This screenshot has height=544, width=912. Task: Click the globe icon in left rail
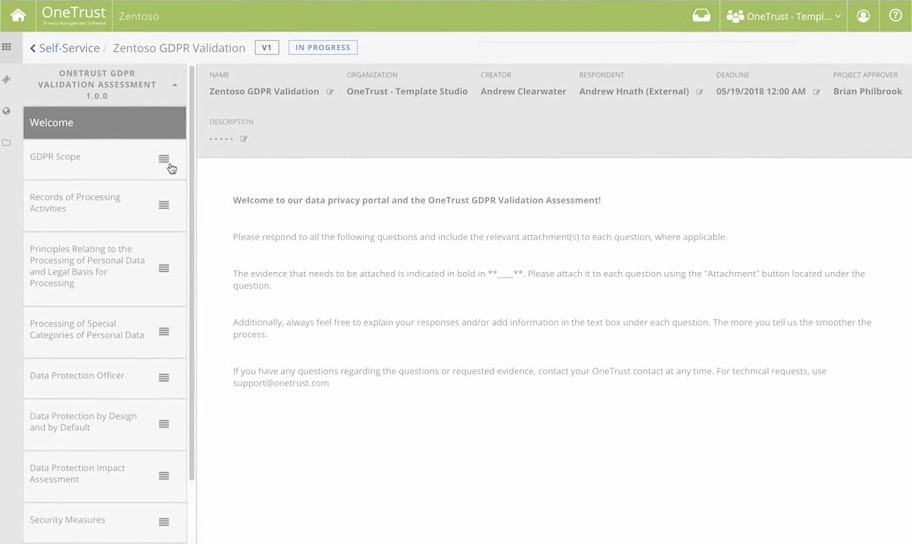pyautogui.click(x=6, y=111)
